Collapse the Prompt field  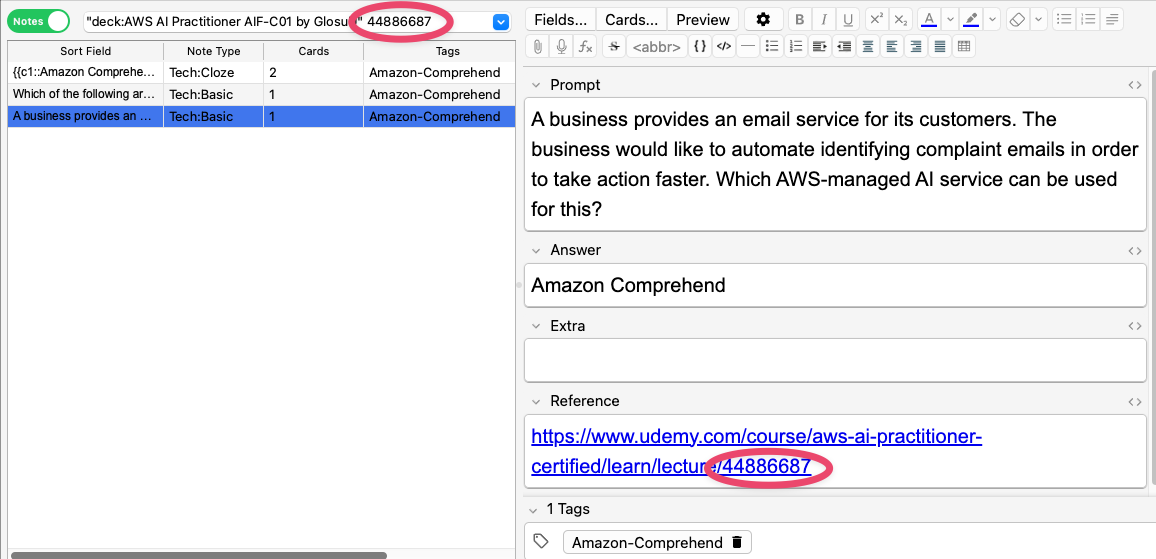[x=536, y=86]
